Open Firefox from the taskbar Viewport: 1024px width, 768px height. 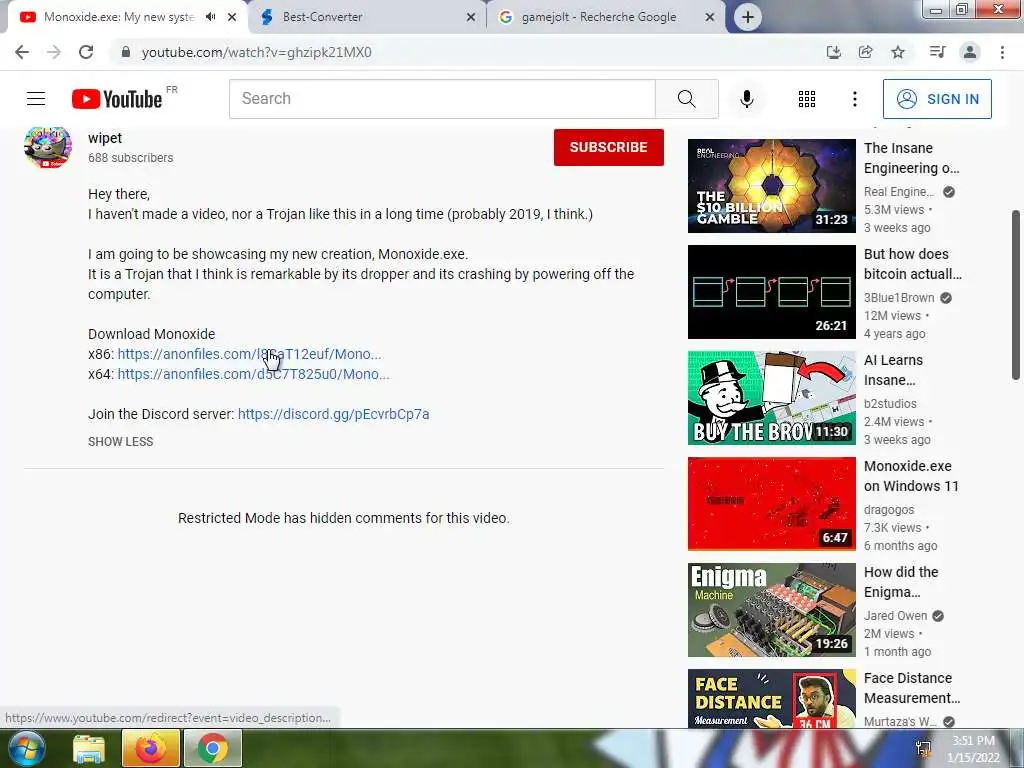point(151,748)
